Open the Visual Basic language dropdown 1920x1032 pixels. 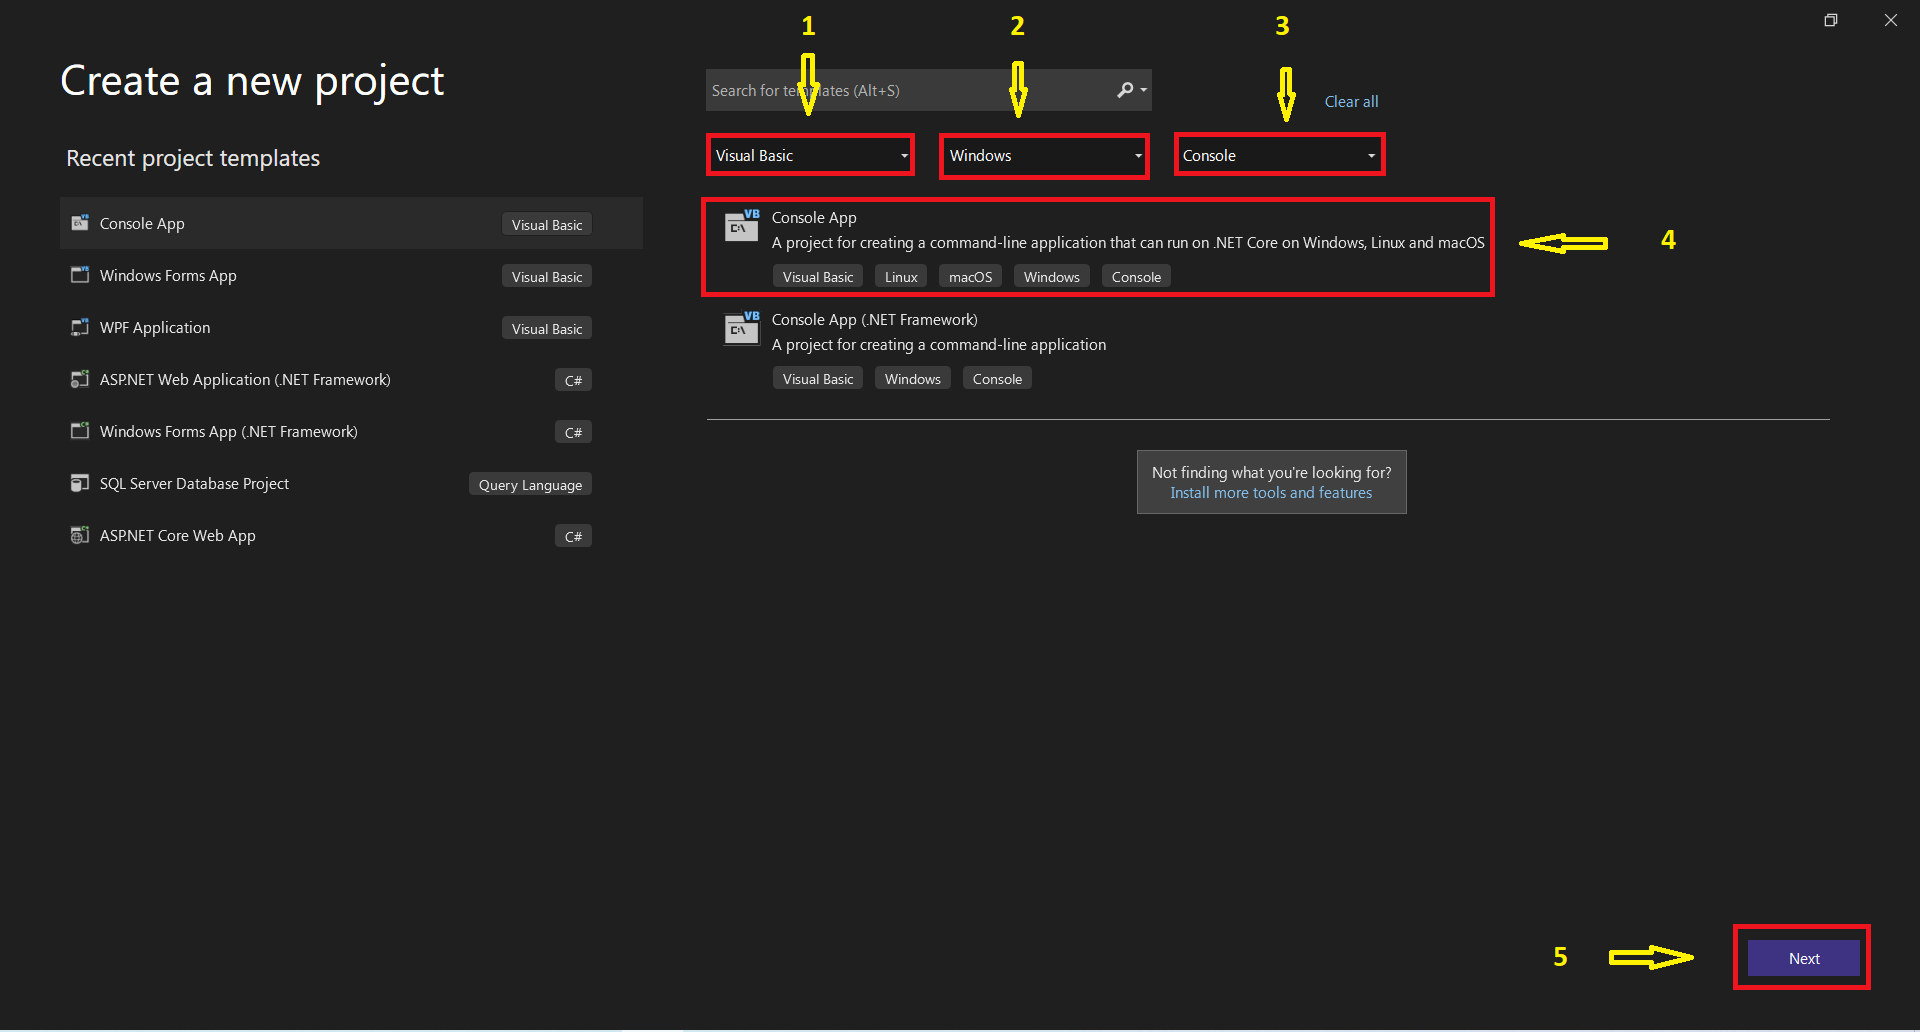(x=810, y=155)
